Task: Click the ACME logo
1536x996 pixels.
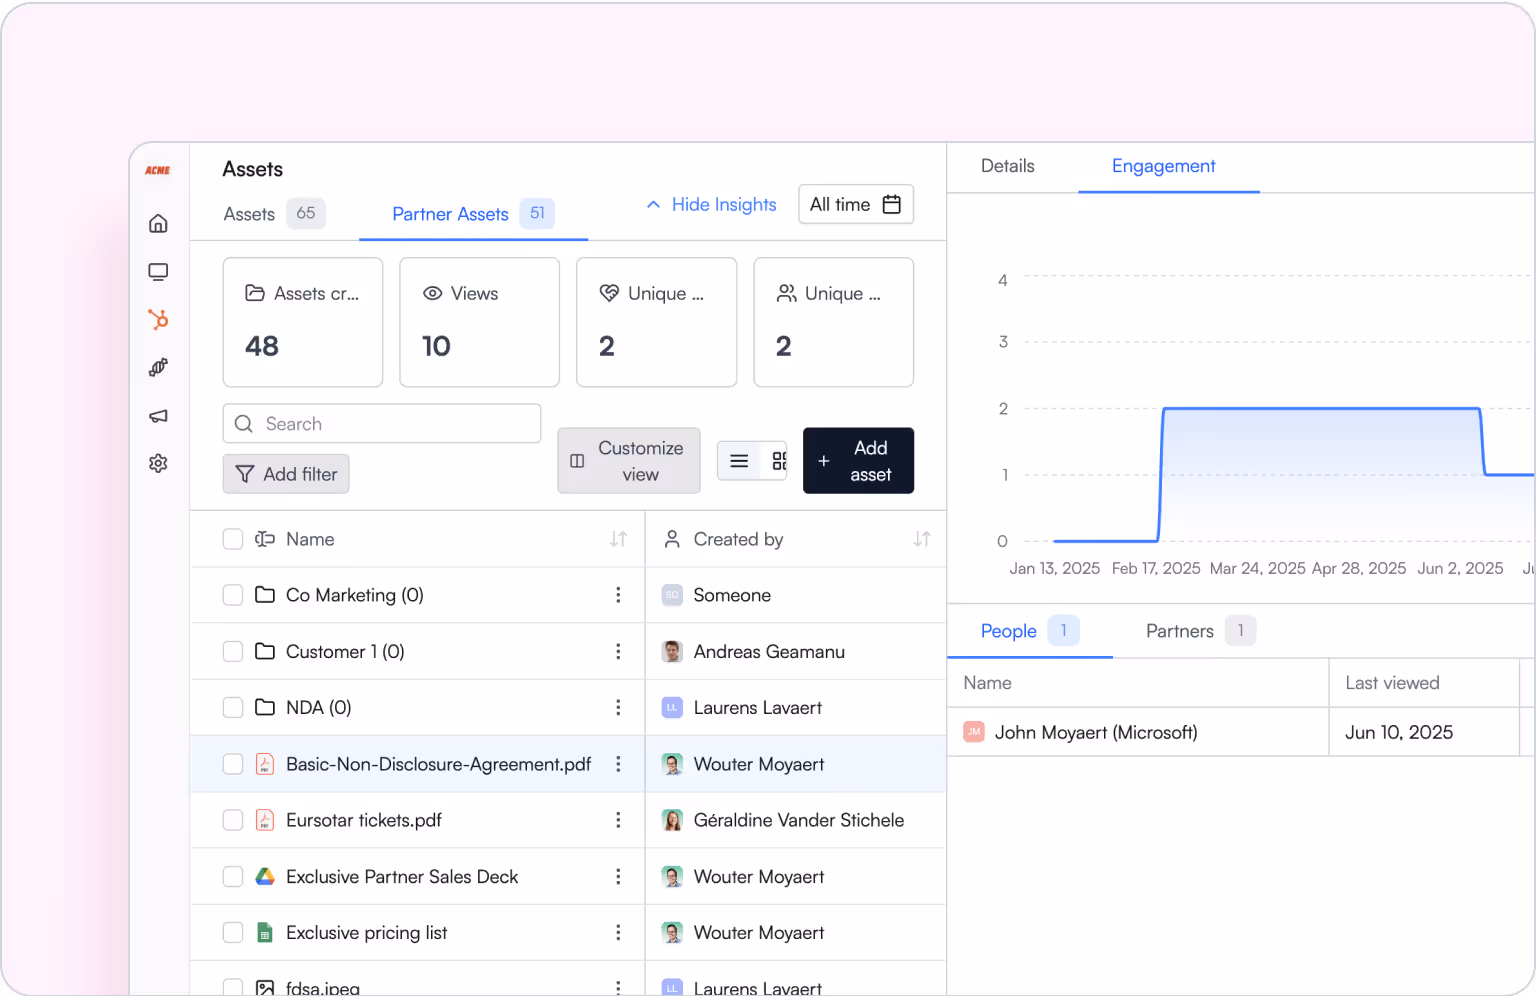Action: [x=158, y=170]
